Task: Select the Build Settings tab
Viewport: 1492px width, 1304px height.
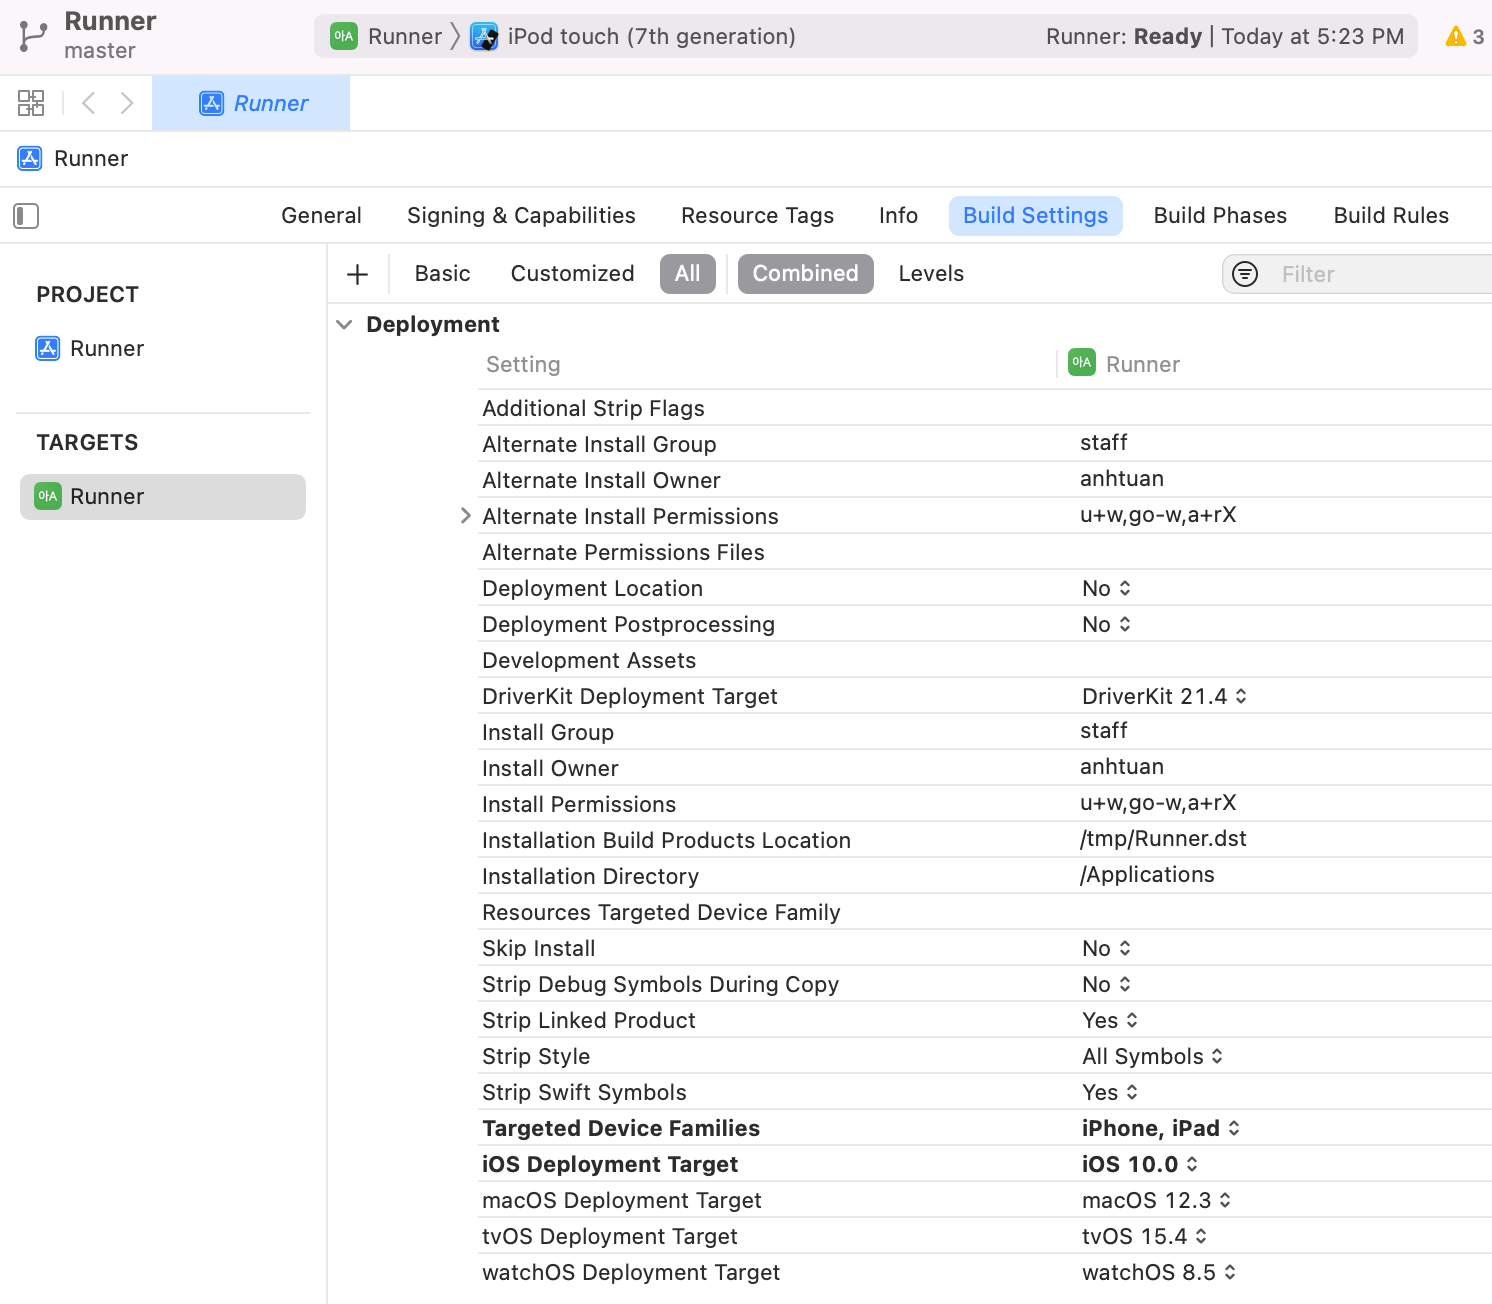Action: [x=1035, y=216]
